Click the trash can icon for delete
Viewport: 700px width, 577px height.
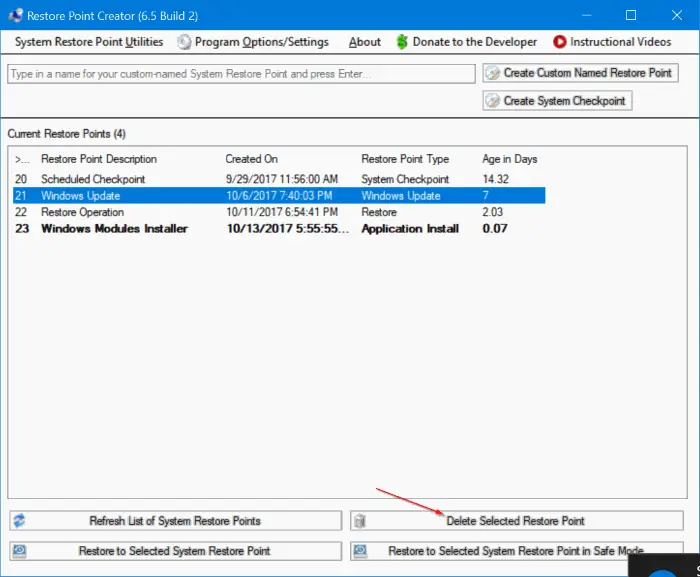coord(360,521)
